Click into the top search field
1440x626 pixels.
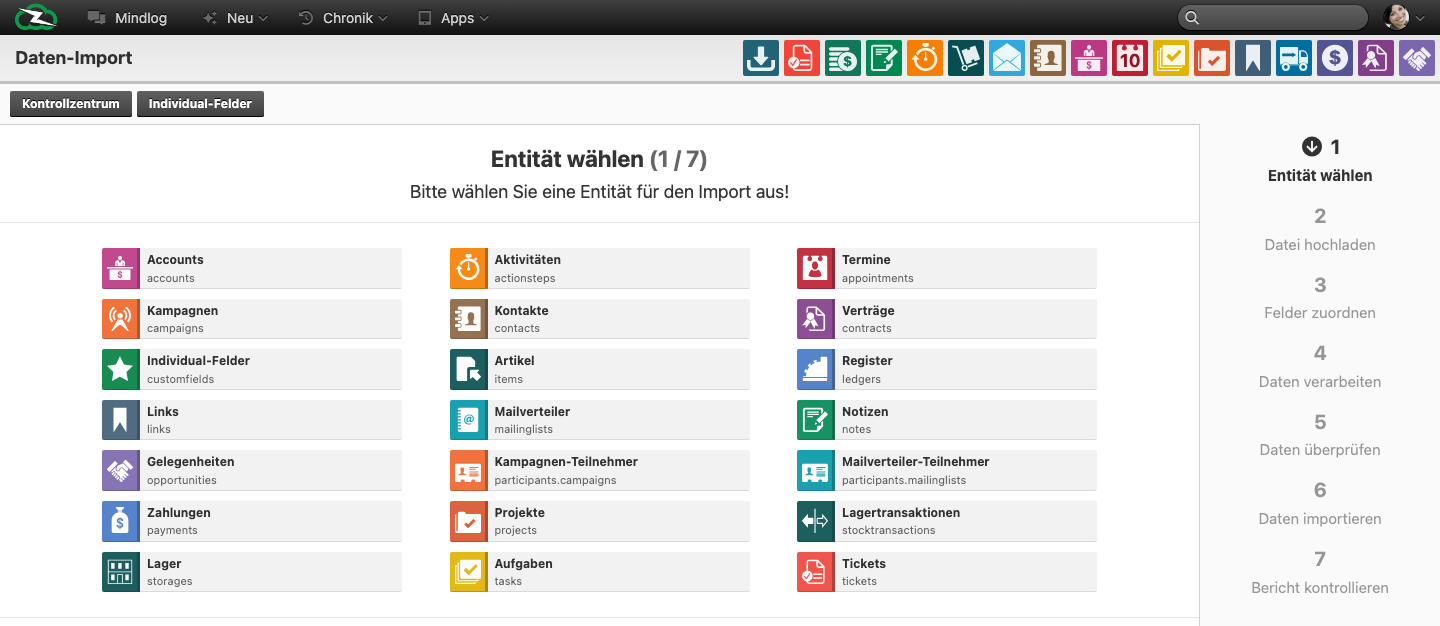tap(1273, 17)
